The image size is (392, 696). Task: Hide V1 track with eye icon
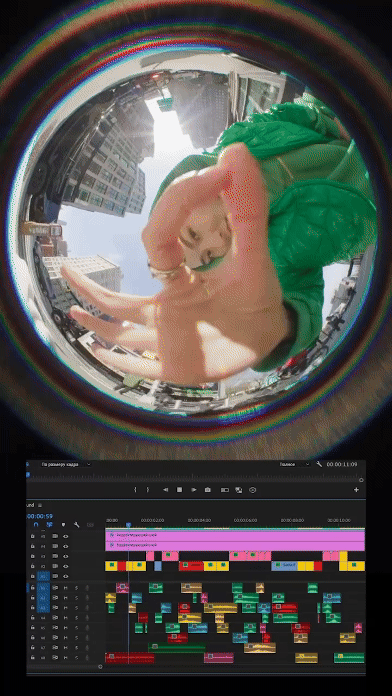[x=66, y=576]
